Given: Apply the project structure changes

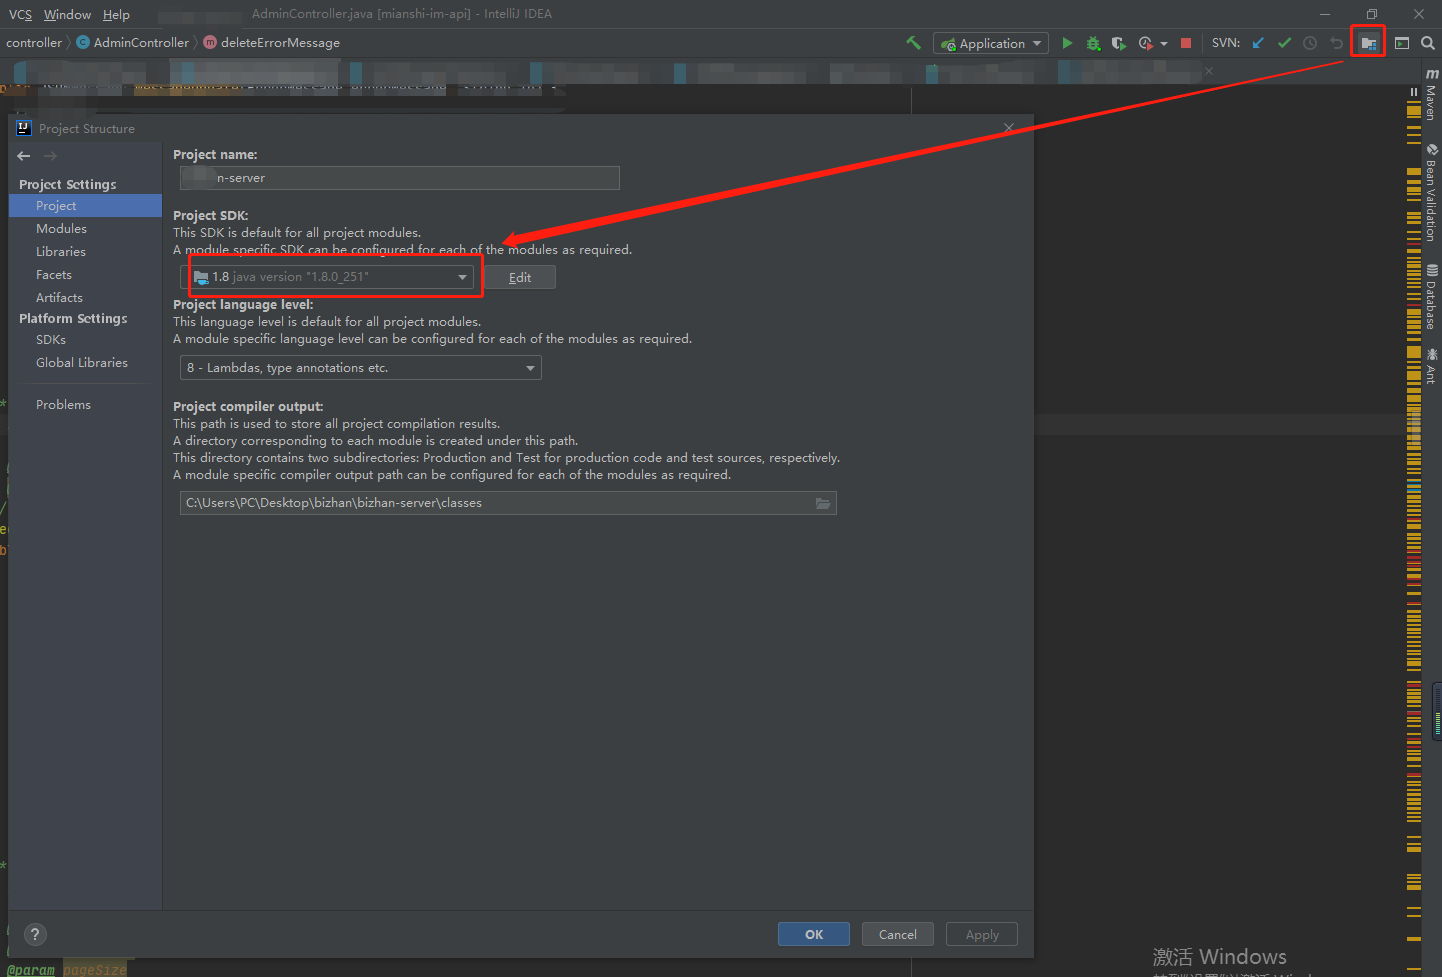Looking at the screenshot, I should [981, 933].
